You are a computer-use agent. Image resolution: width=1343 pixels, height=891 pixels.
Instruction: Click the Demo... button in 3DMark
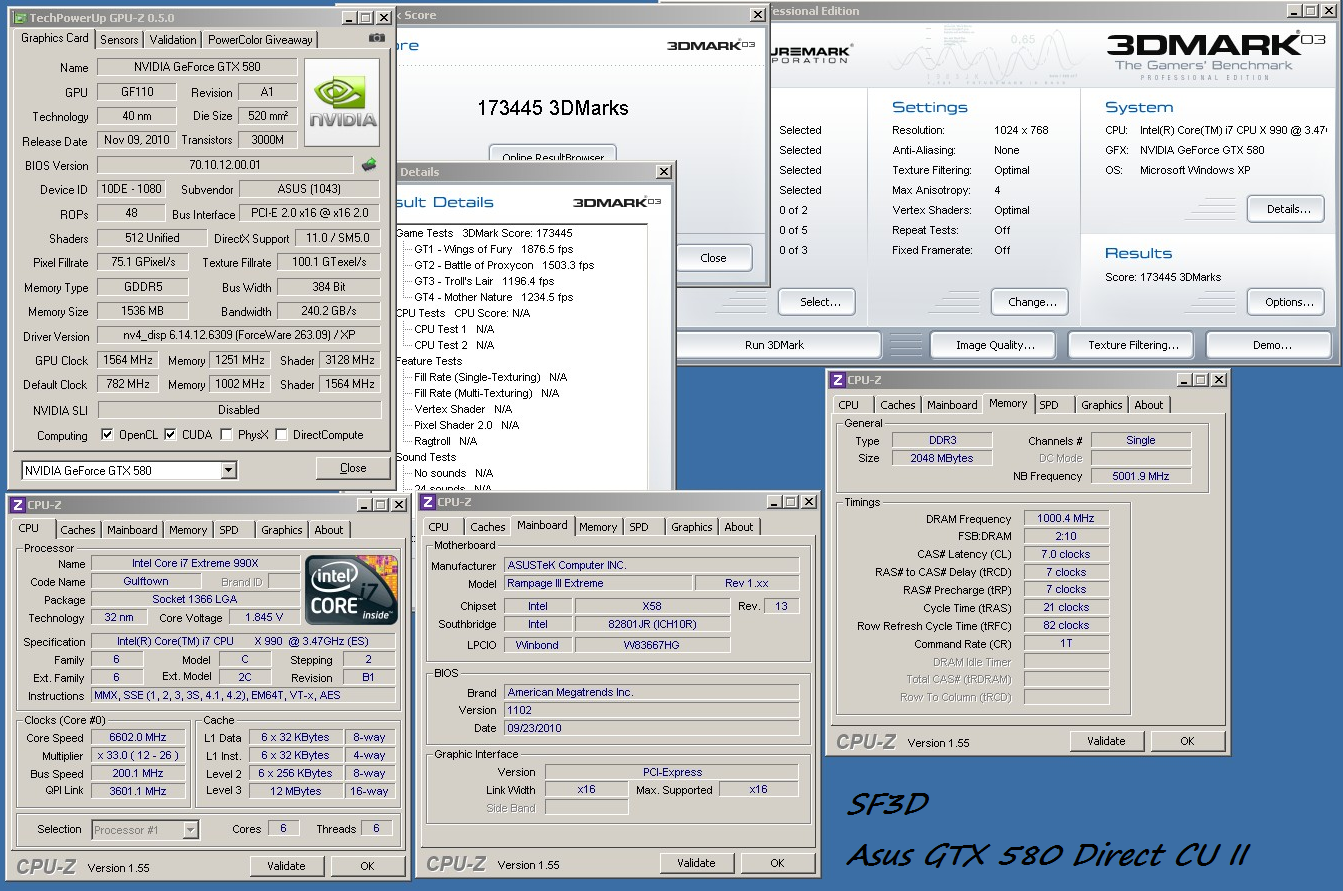pos(1271,345)
